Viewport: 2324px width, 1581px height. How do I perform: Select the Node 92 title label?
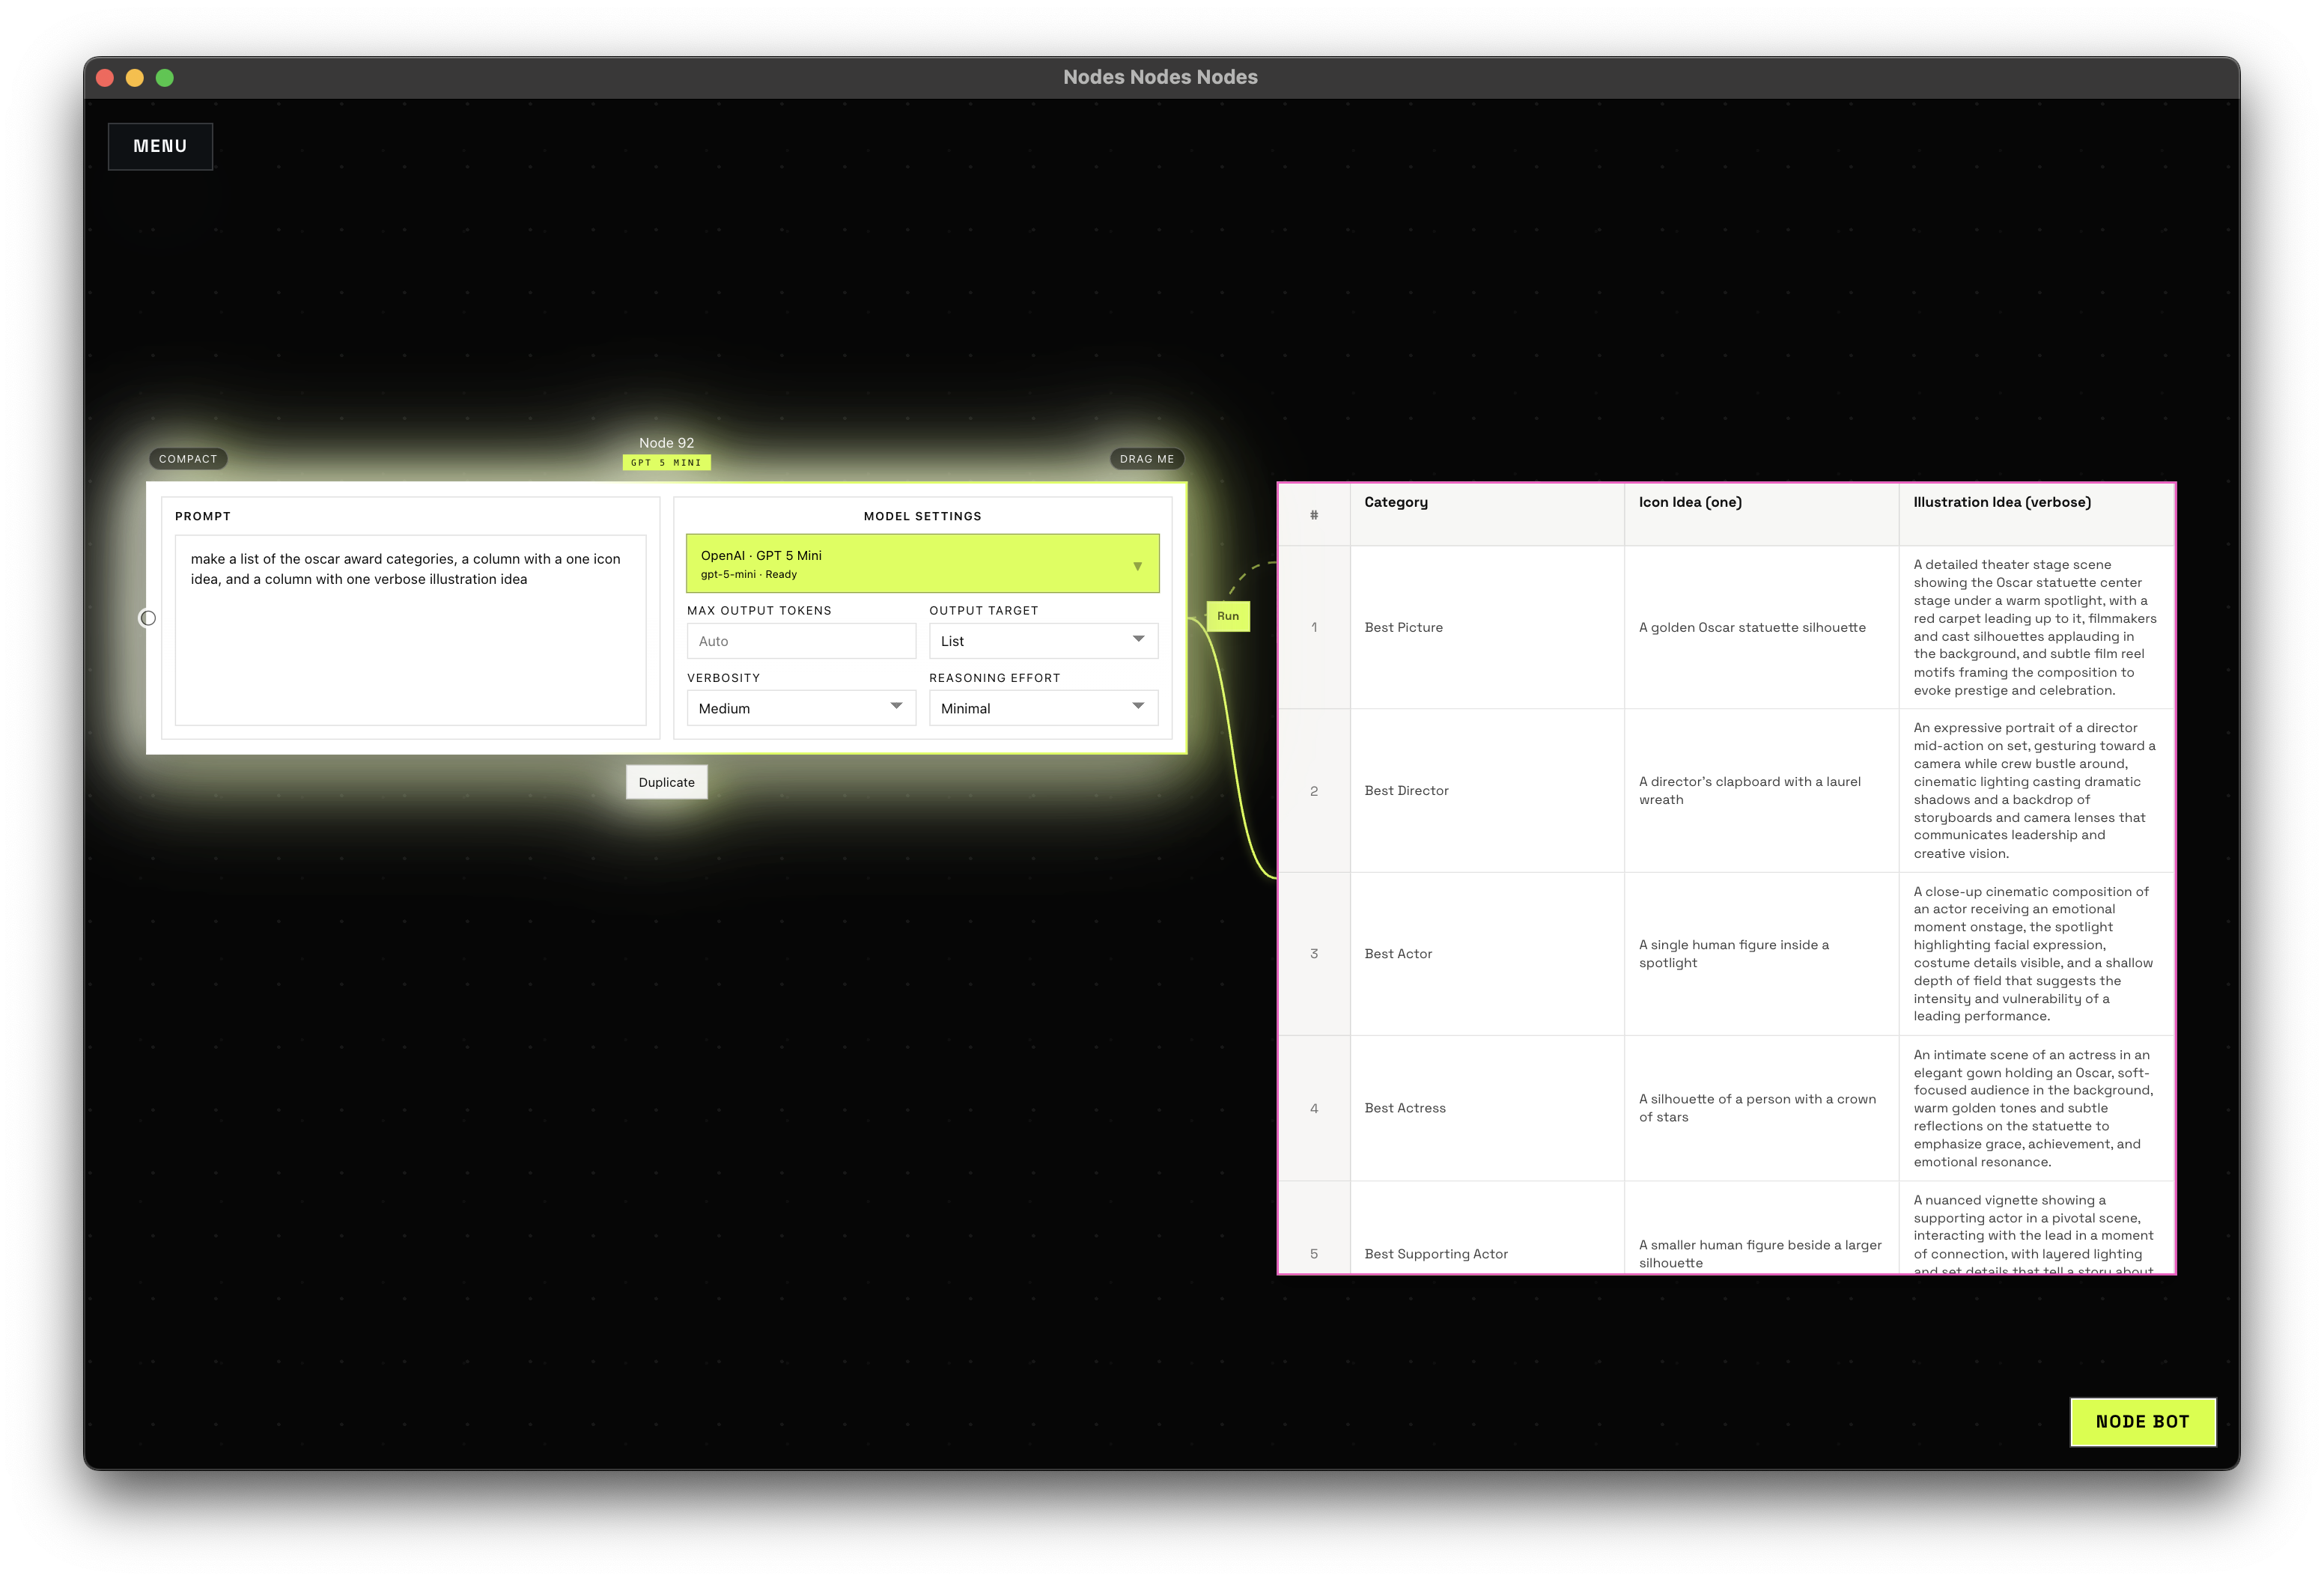pyautogui.click(x=666, y=443)
